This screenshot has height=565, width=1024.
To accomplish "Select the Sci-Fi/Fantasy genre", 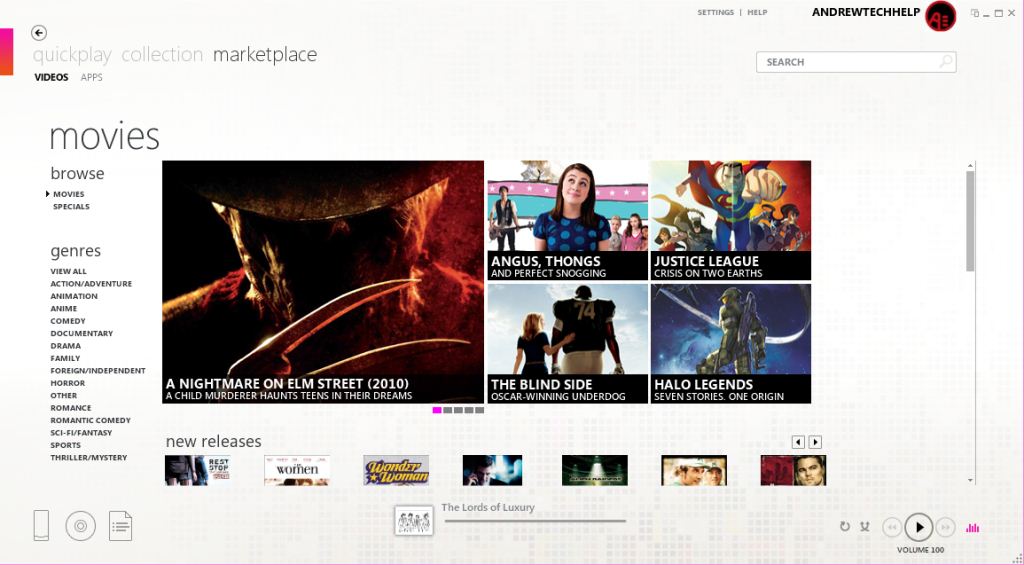I will tap(82, 432).
